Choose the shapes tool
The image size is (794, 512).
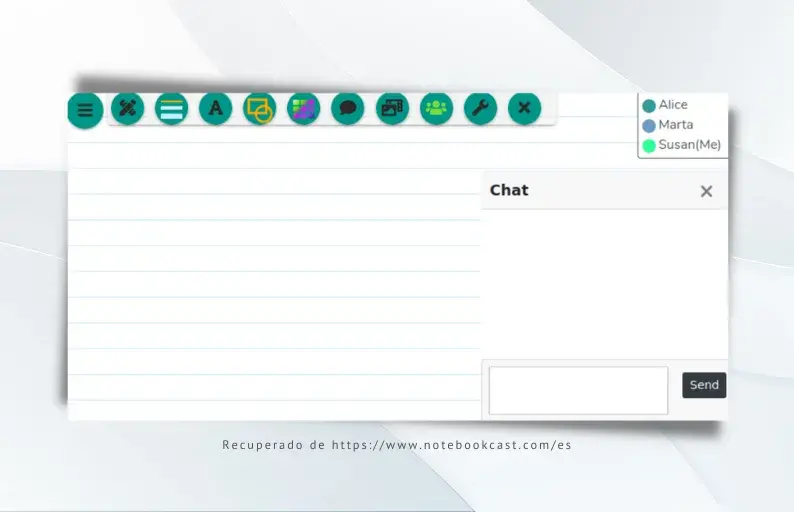tap(260, 108)
